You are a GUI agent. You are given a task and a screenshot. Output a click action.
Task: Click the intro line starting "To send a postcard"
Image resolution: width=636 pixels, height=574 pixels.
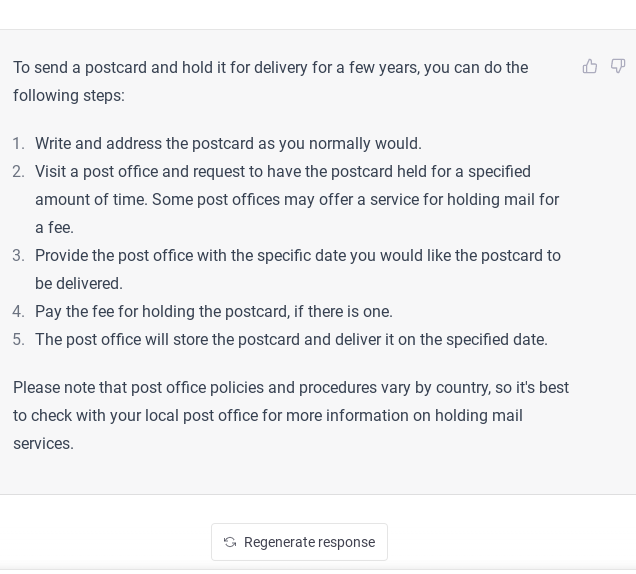pyautogui.click(x=270, y=68)
